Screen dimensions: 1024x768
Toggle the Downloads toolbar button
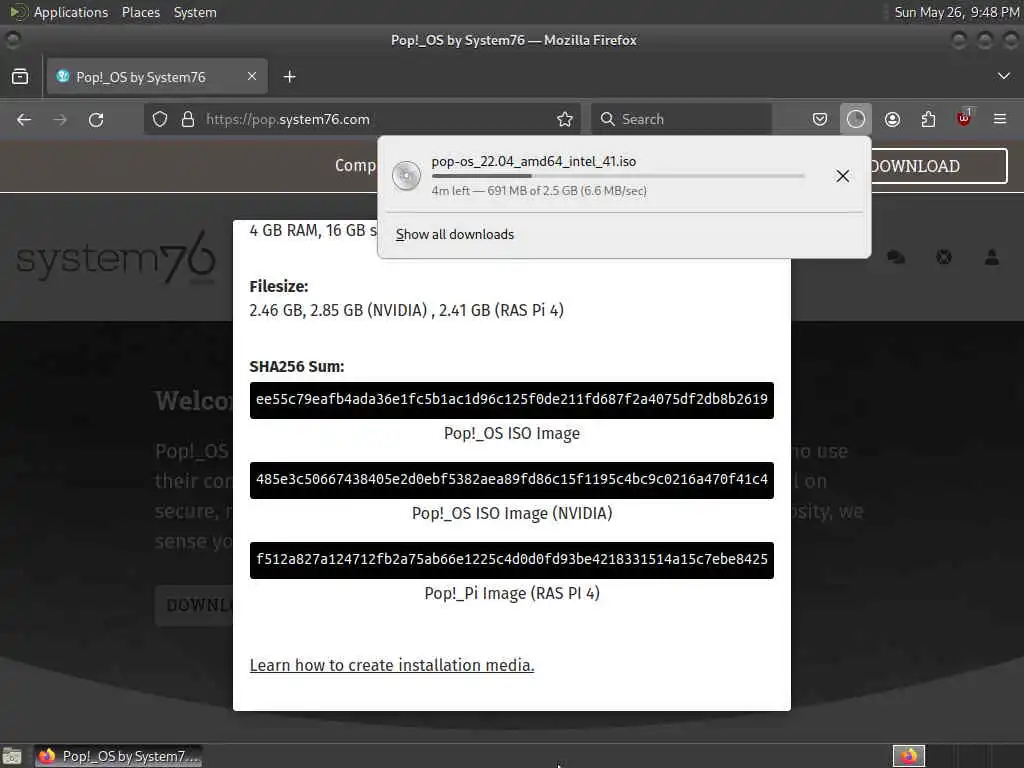point(856,119)
